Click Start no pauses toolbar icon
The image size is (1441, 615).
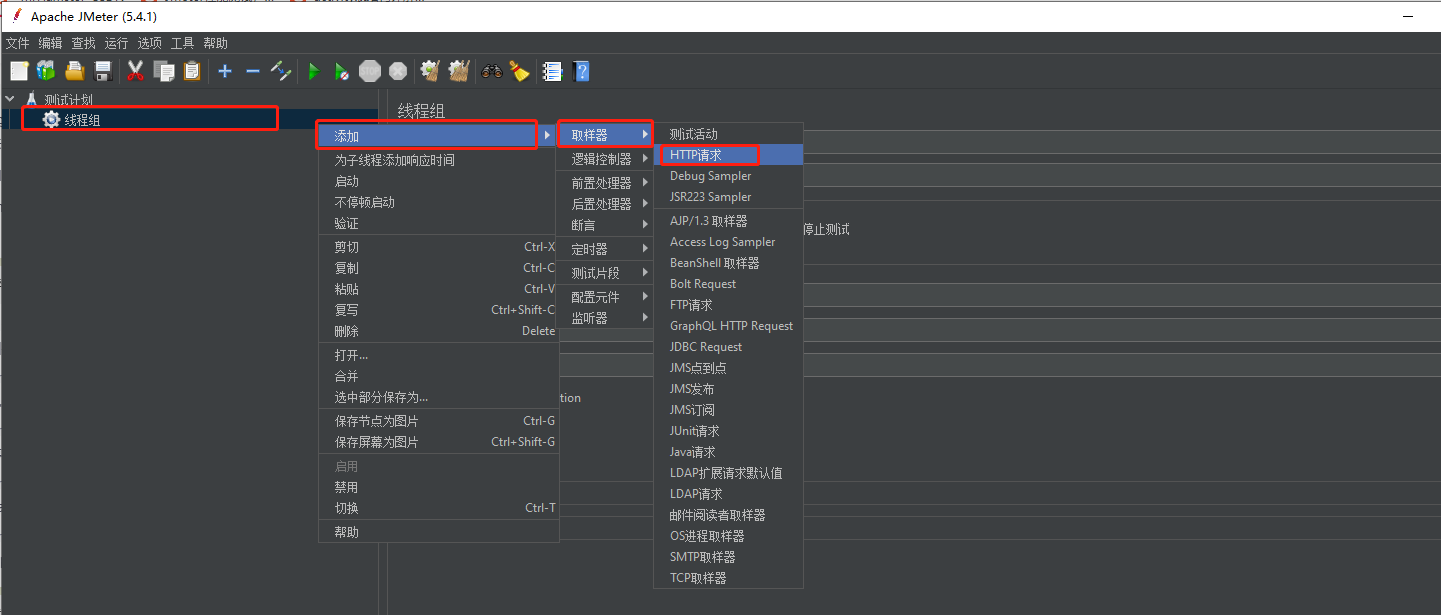tap(342, 71)
